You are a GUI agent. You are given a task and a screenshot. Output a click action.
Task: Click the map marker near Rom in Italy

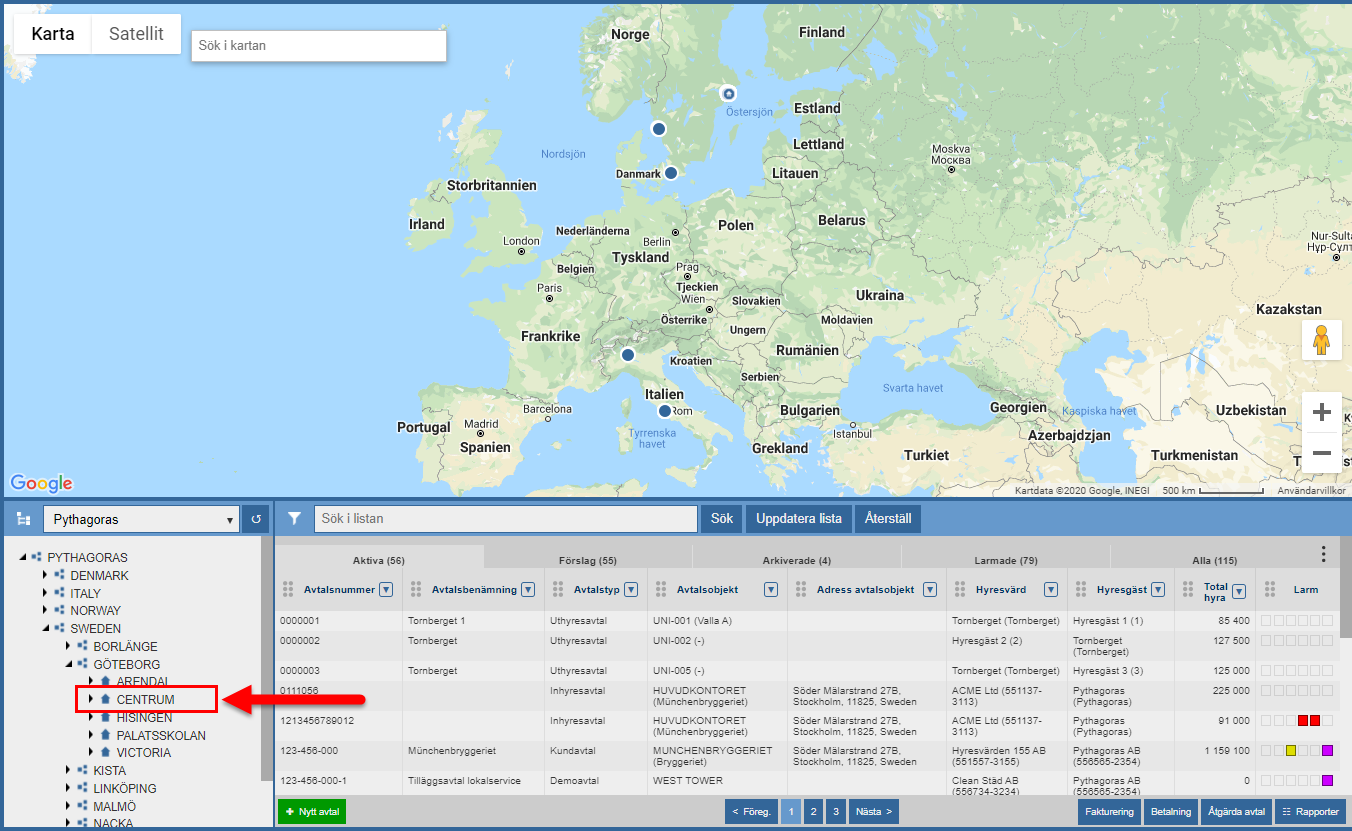(665, 411)
